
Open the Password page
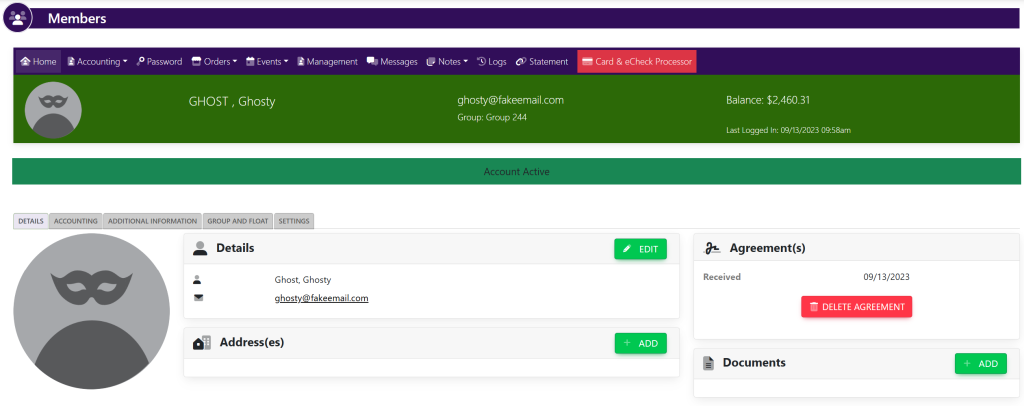point(159,62)
